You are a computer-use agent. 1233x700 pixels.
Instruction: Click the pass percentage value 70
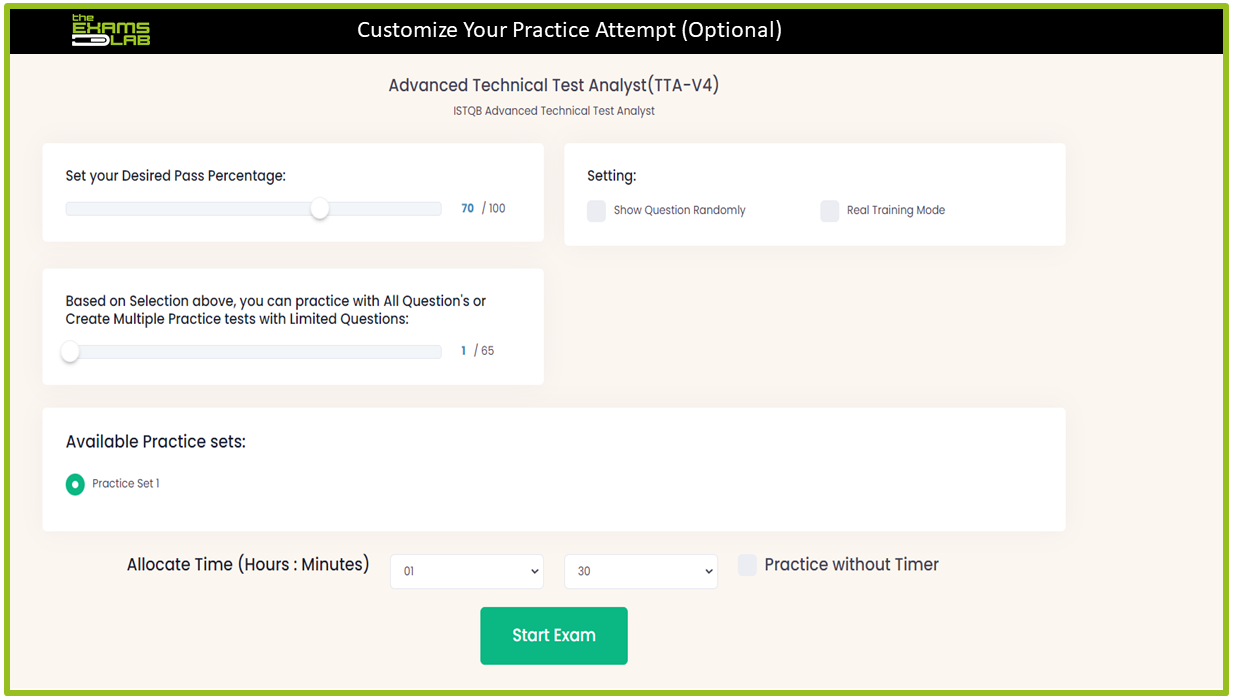467,209
